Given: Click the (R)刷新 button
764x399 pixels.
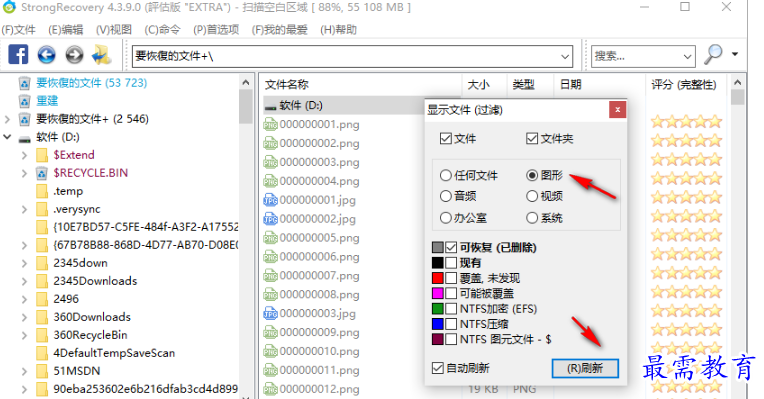Looking at the screenshot, I should coord(585,368).
